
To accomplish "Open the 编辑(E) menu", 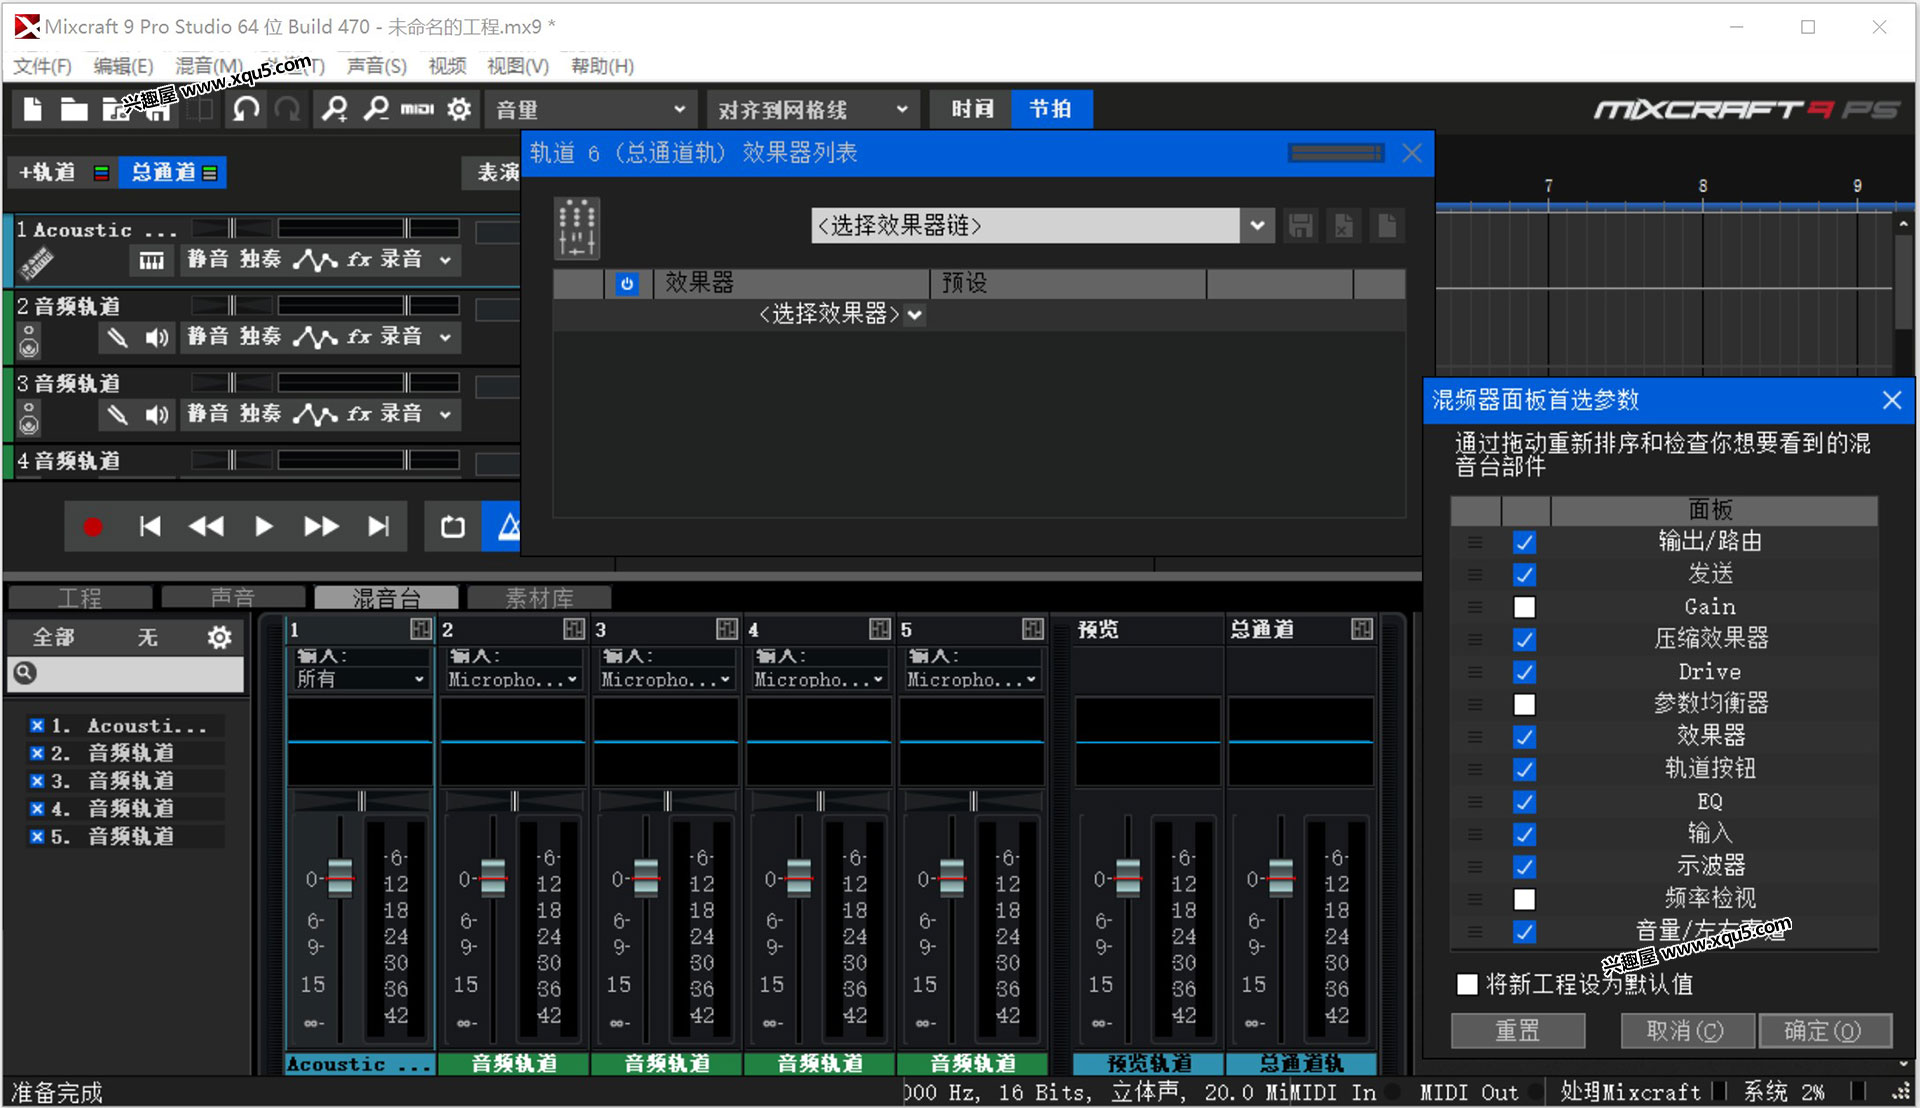I will click(x=123, y=66).
